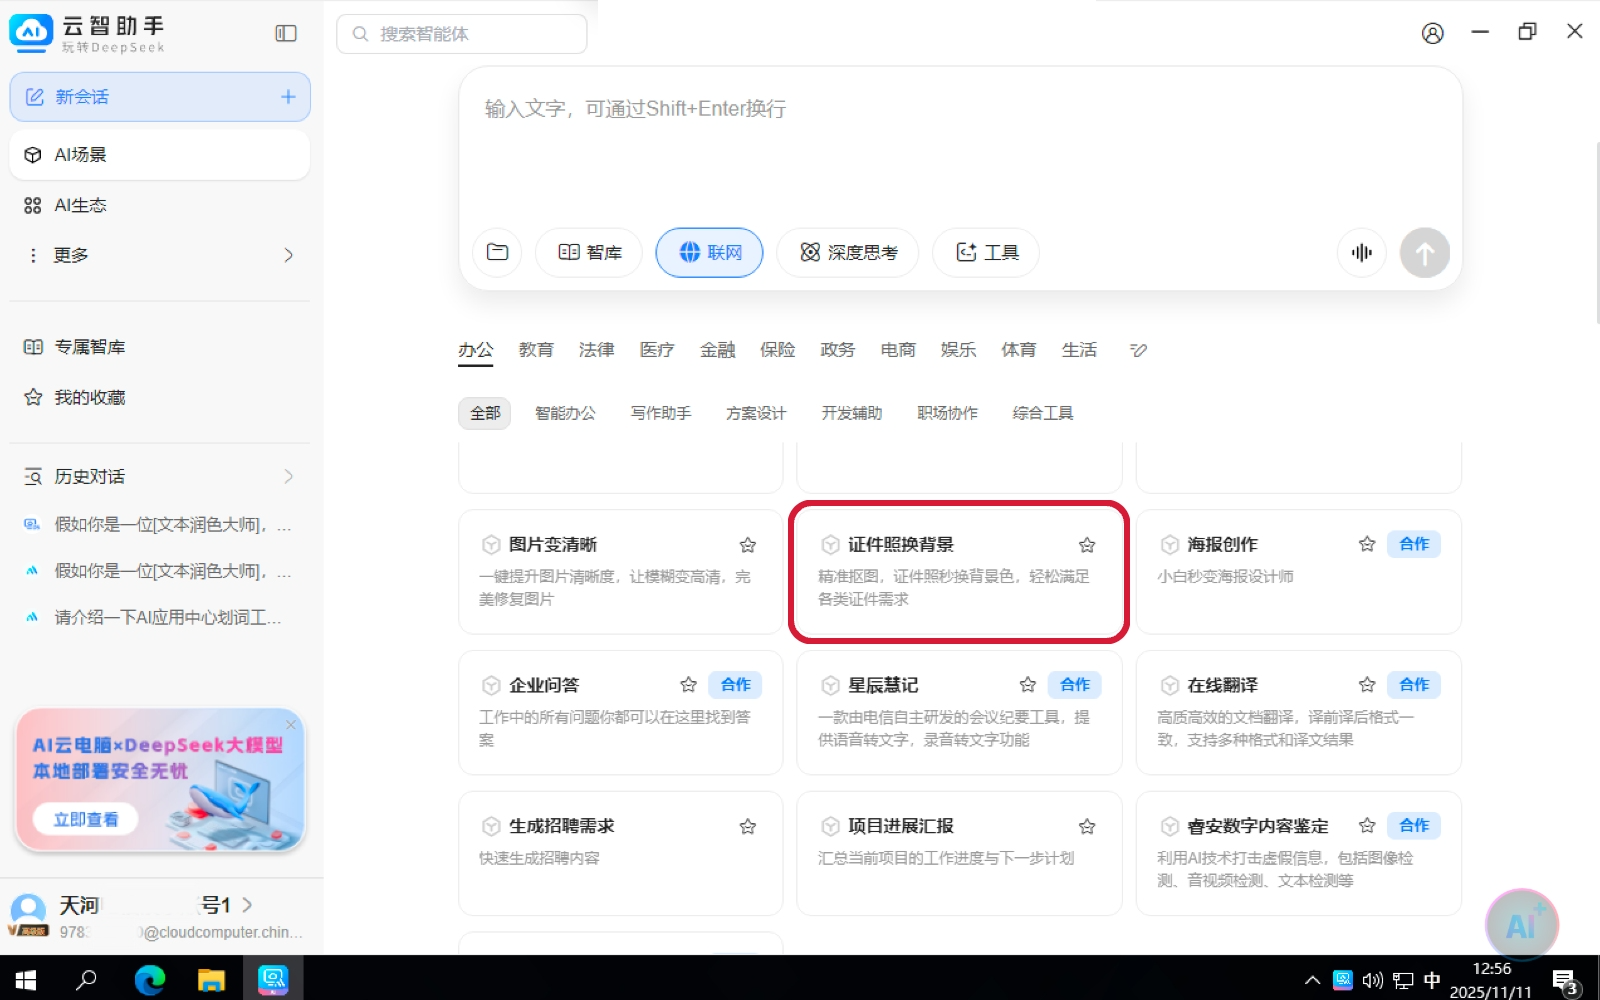
Task: Start a 新会话 new conversation
Action: coord(160,97)
